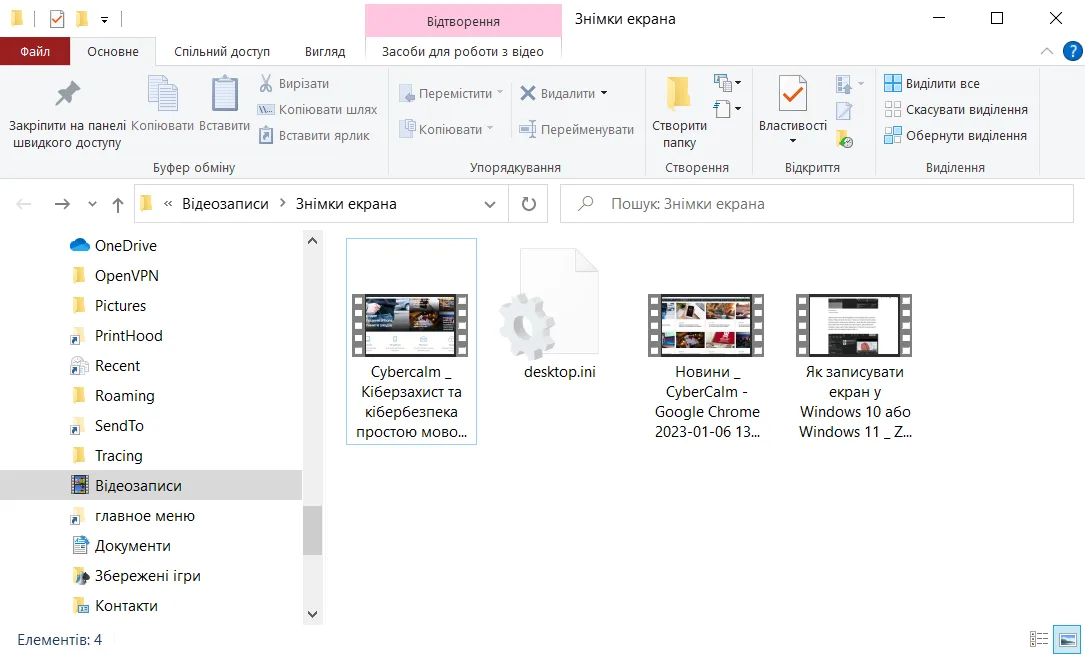
Task: Click Відеозаписи in the address bar
Action: 225,204
